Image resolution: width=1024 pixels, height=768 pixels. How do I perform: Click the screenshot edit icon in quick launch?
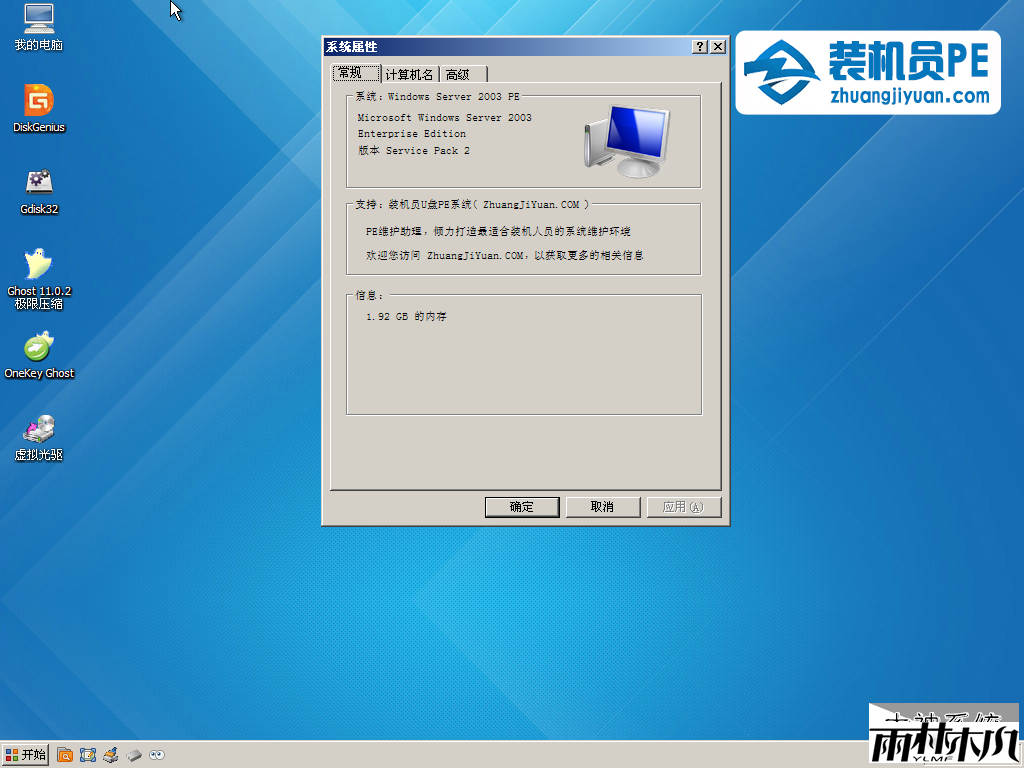click(88, 755)
